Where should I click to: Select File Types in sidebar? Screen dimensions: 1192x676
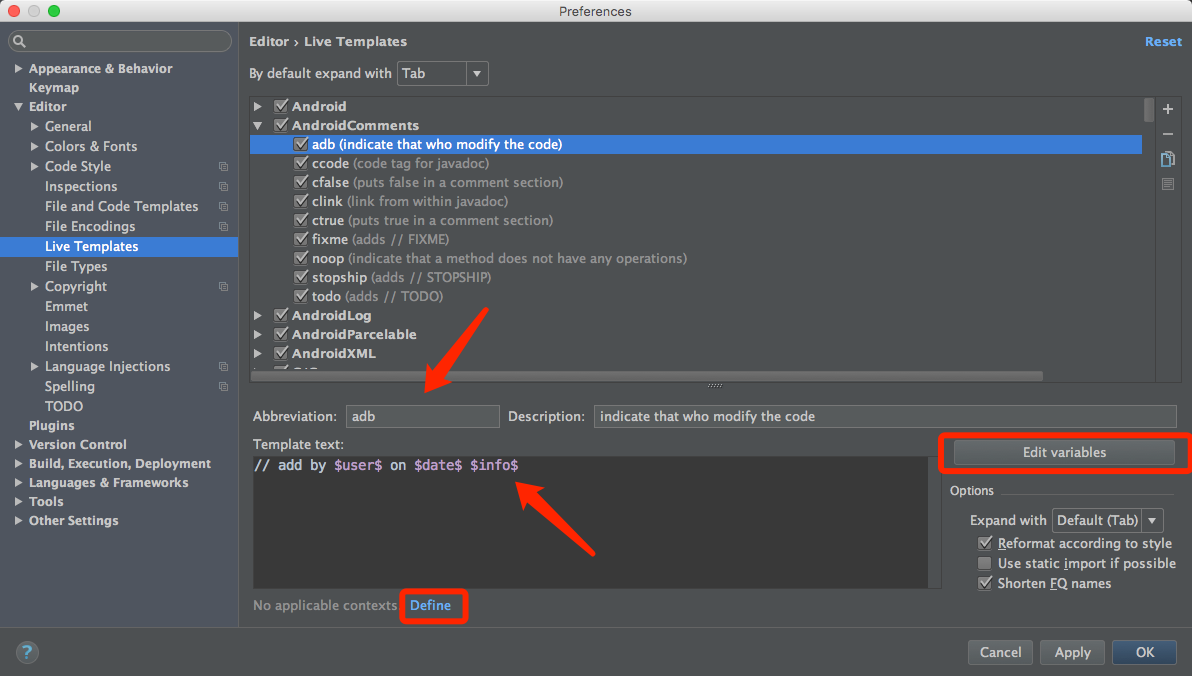(76, 266)
